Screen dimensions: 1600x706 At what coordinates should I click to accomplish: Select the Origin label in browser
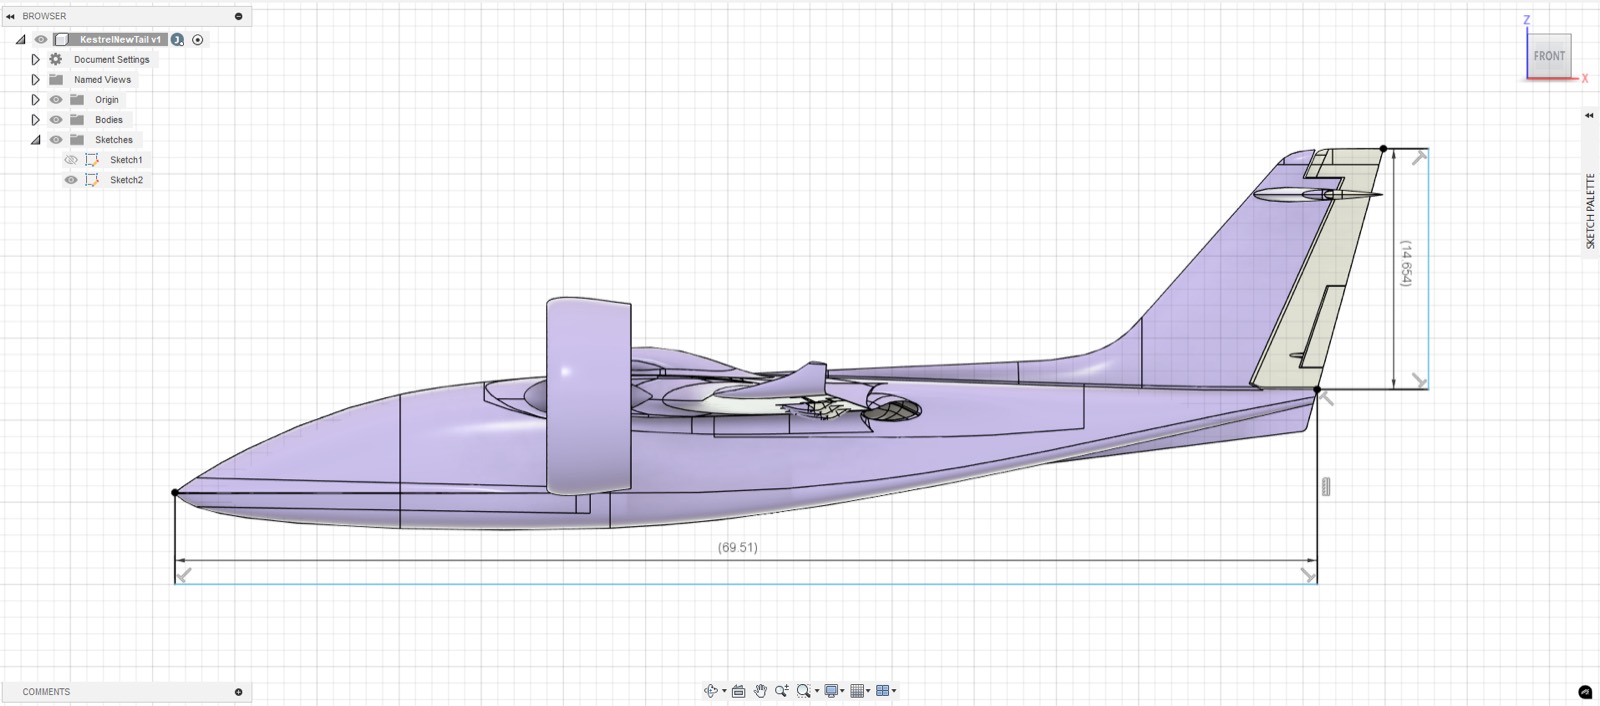[107, 100]
